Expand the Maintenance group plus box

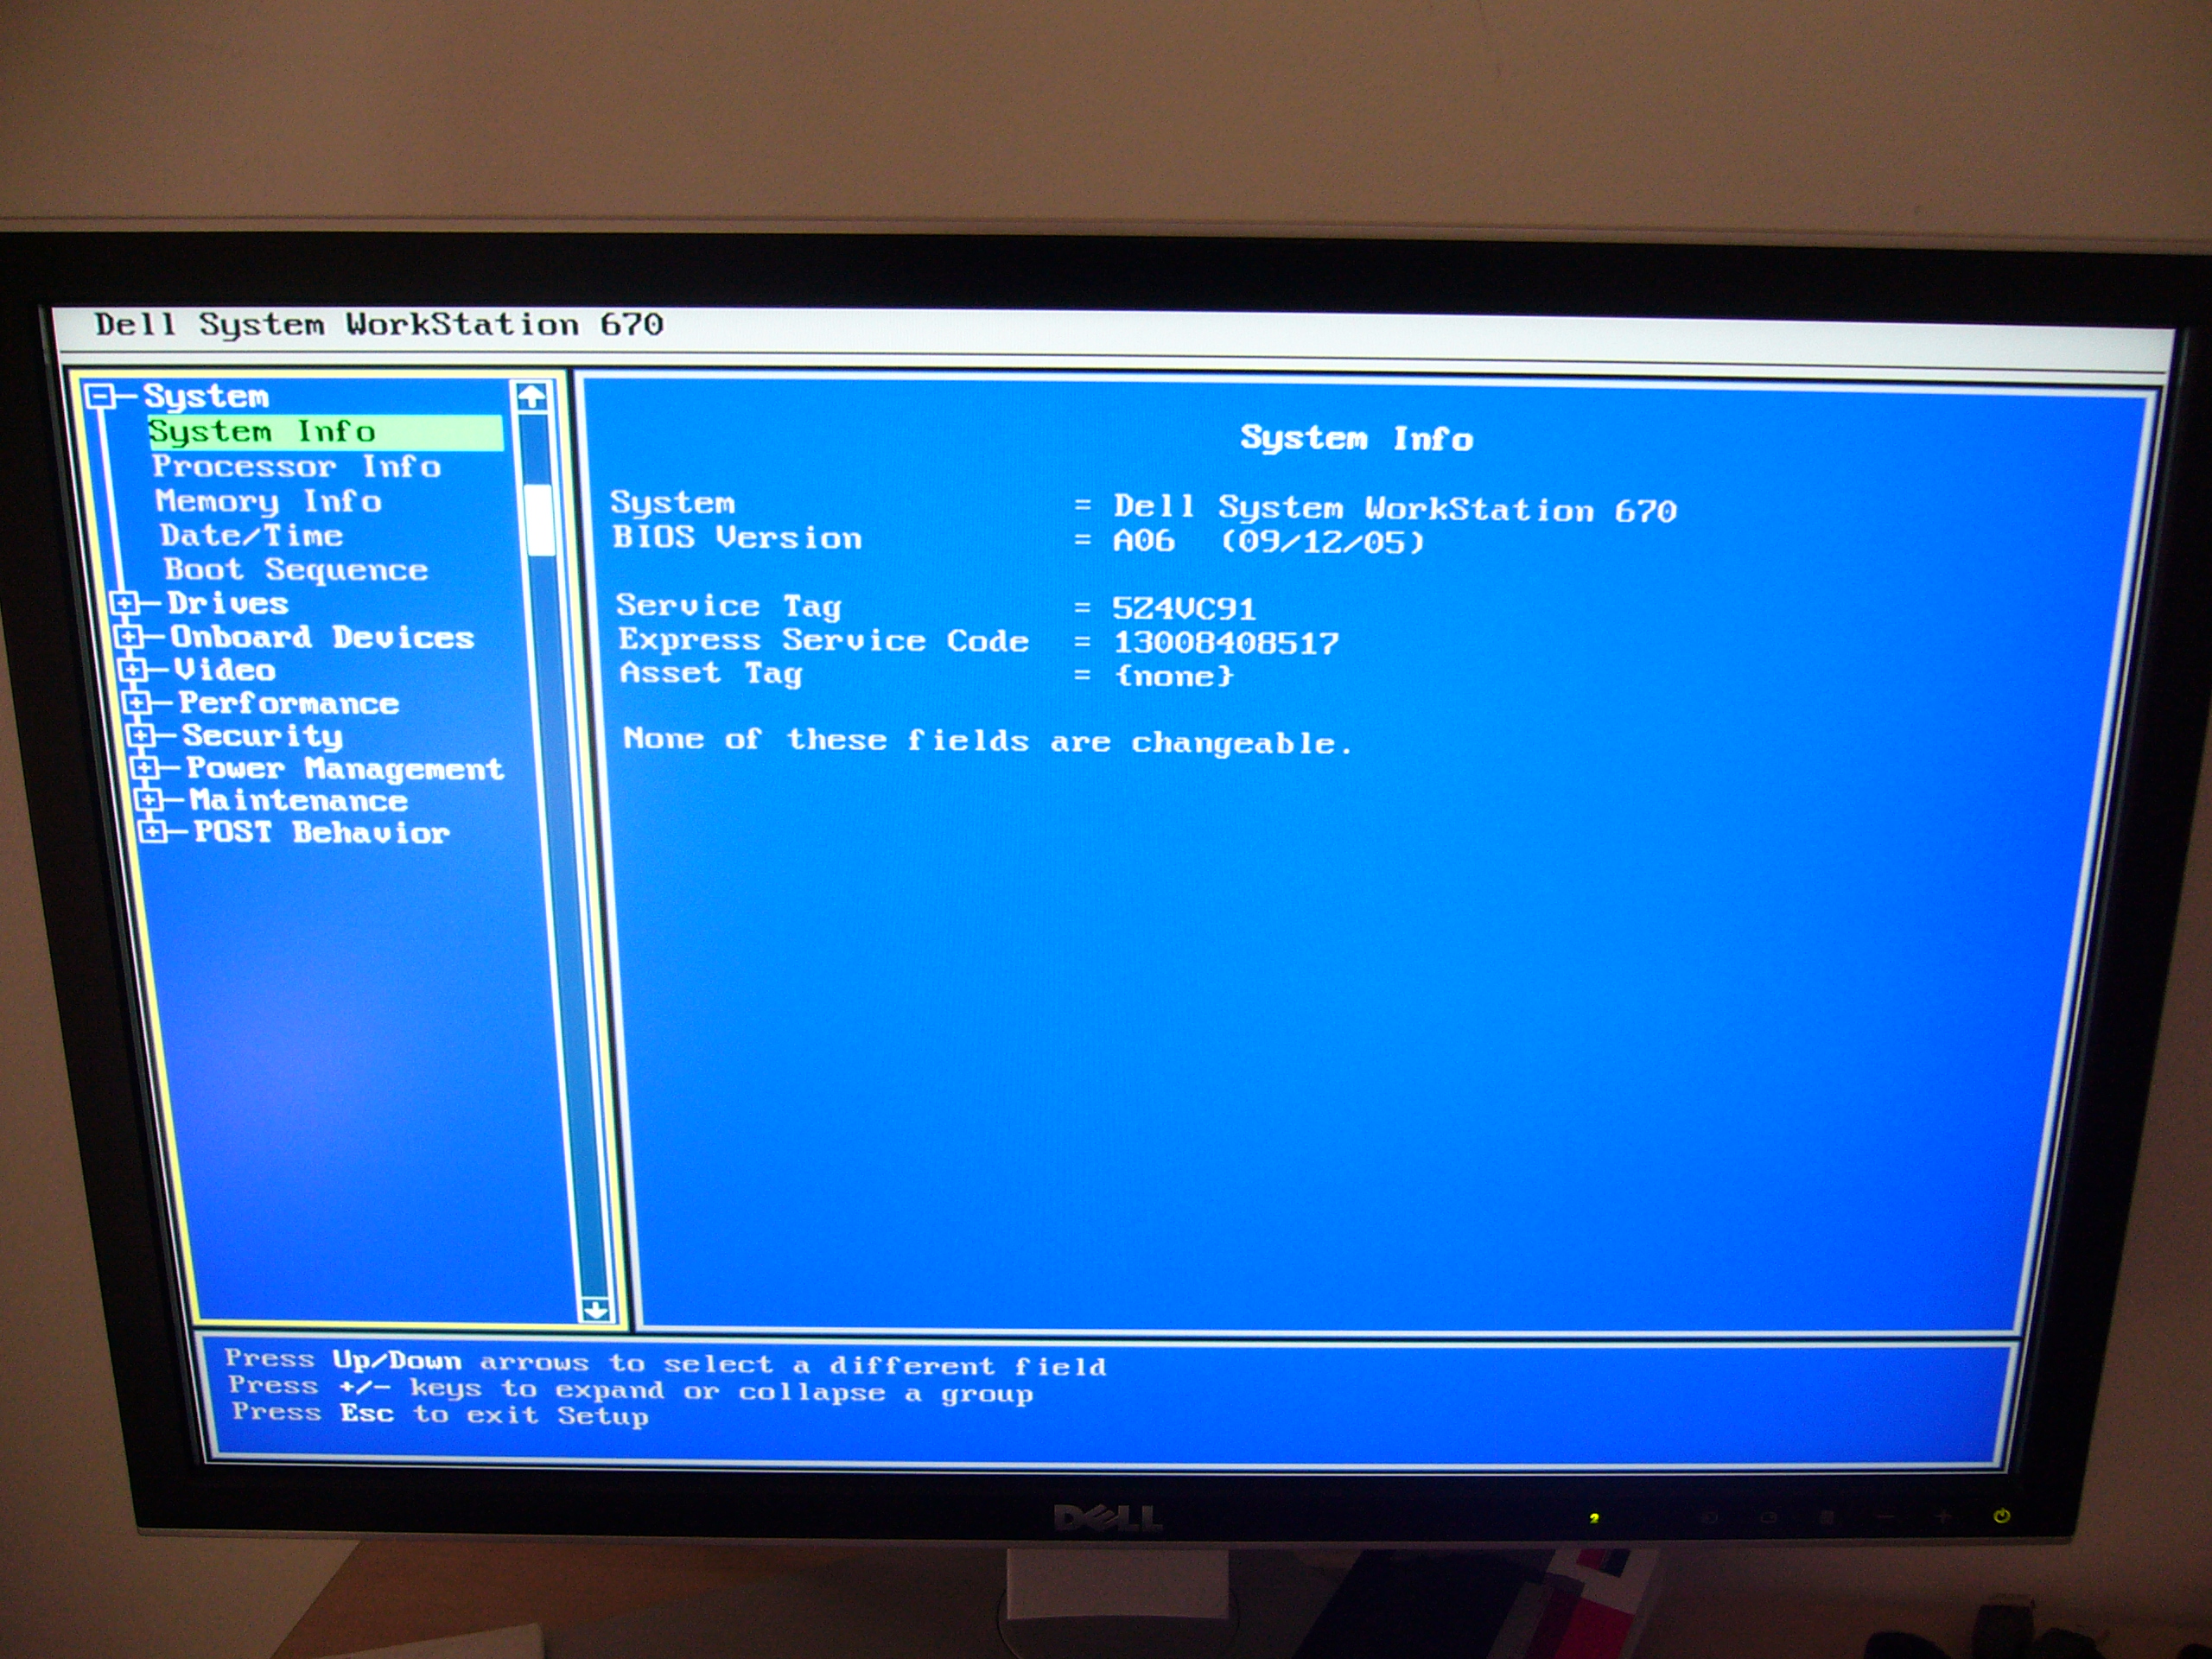coord(148,800)
